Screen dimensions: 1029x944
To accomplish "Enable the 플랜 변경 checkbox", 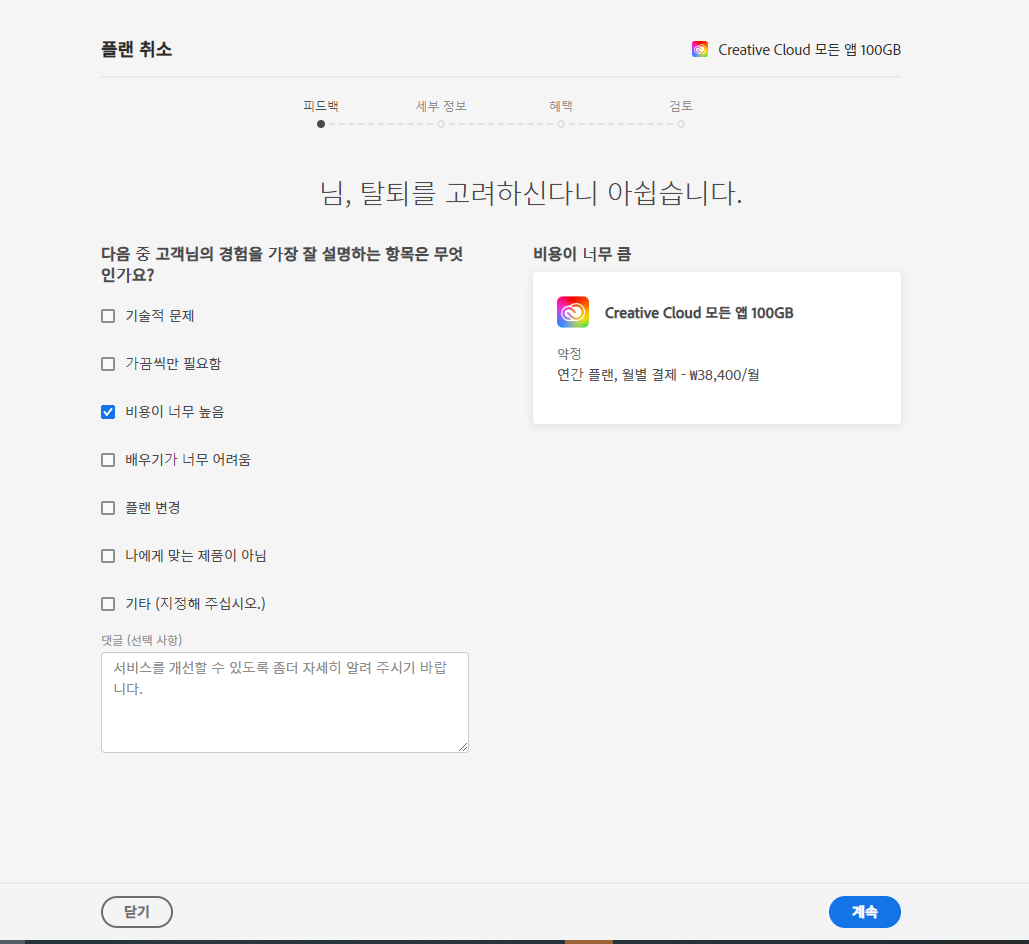I will [x=108, y=508].
